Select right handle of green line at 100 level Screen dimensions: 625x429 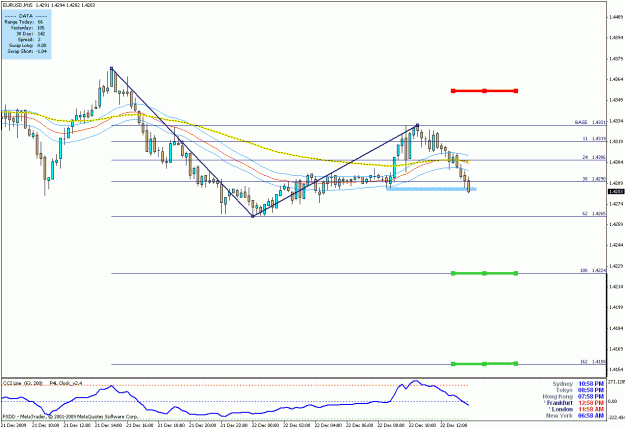[516, 273]
